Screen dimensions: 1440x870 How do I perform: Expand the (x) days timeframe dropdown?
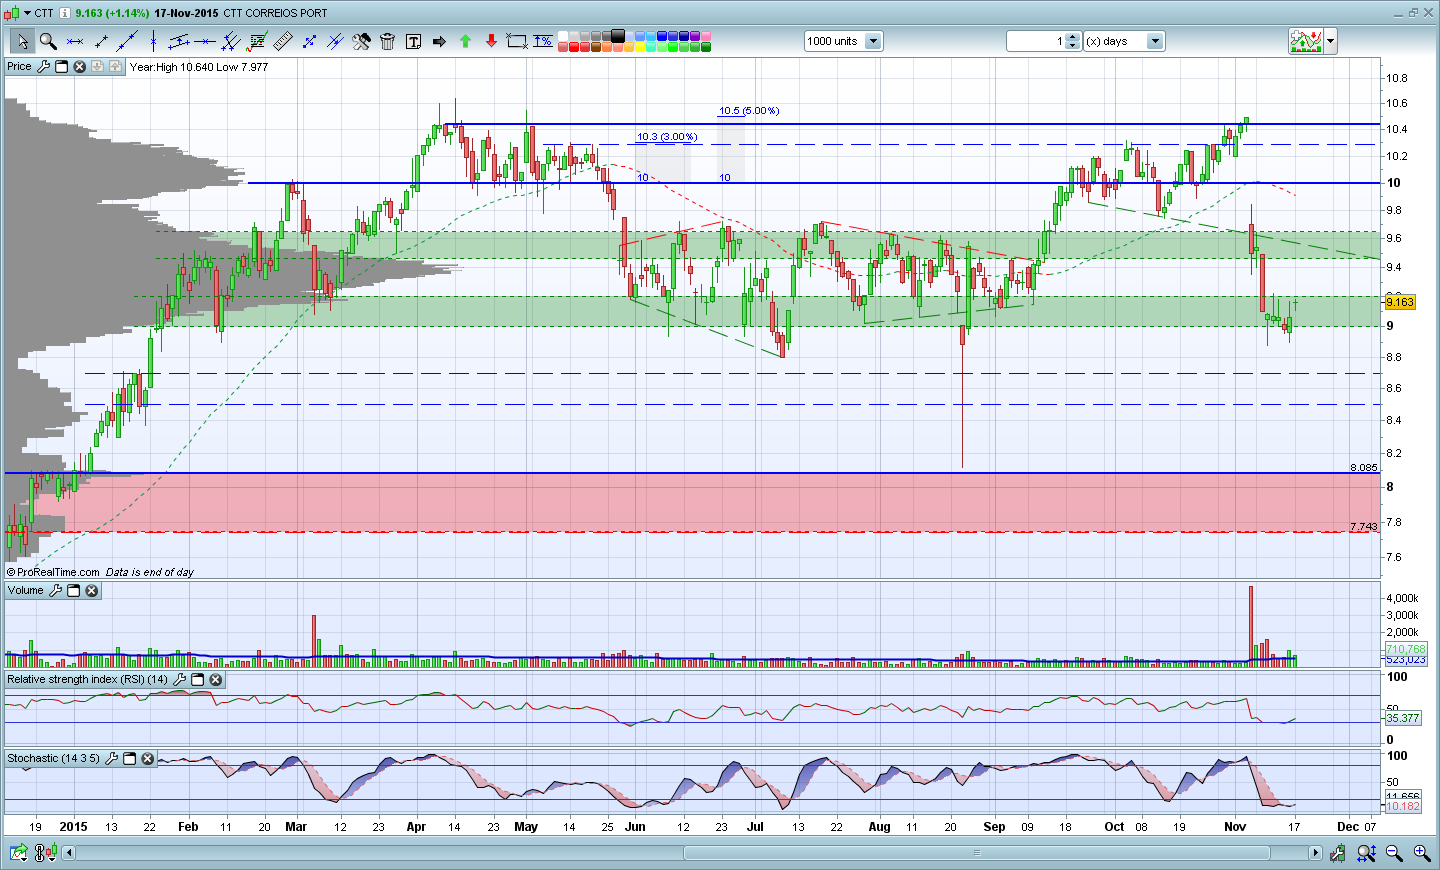click(1155, 41)
